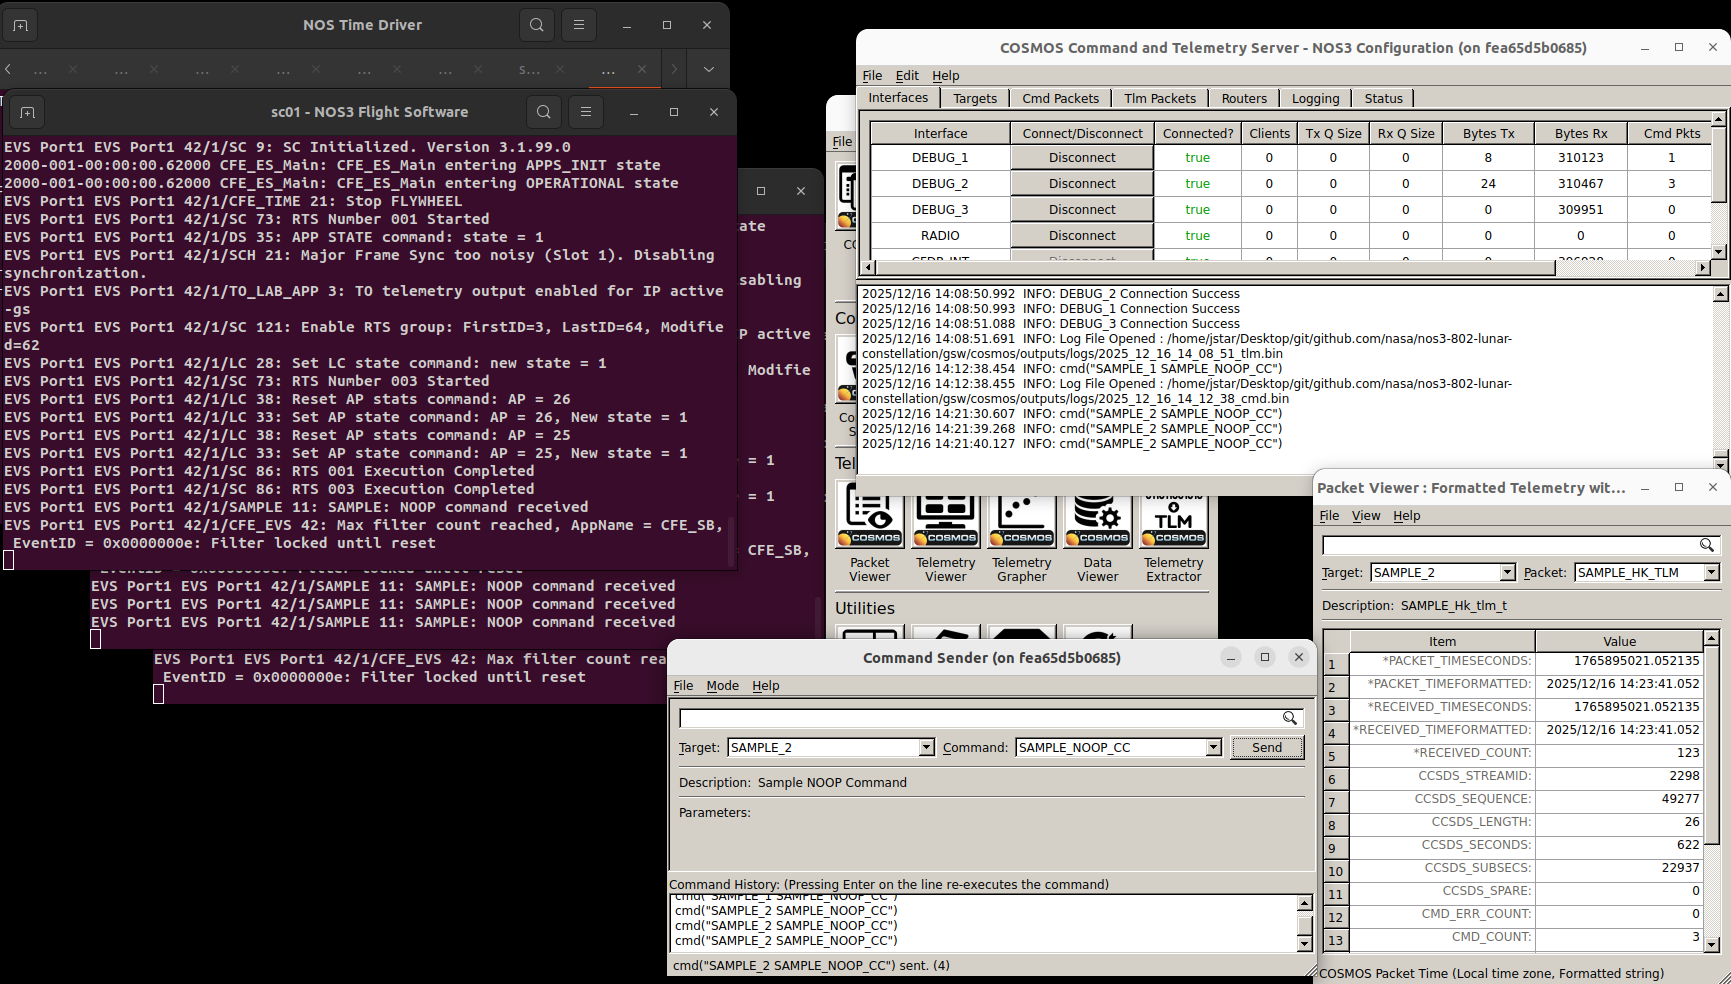The height and width of the screenshot is (984, 1731).
Task: Close the active tab in NOS Time Driver
Action: click(642, 69)
